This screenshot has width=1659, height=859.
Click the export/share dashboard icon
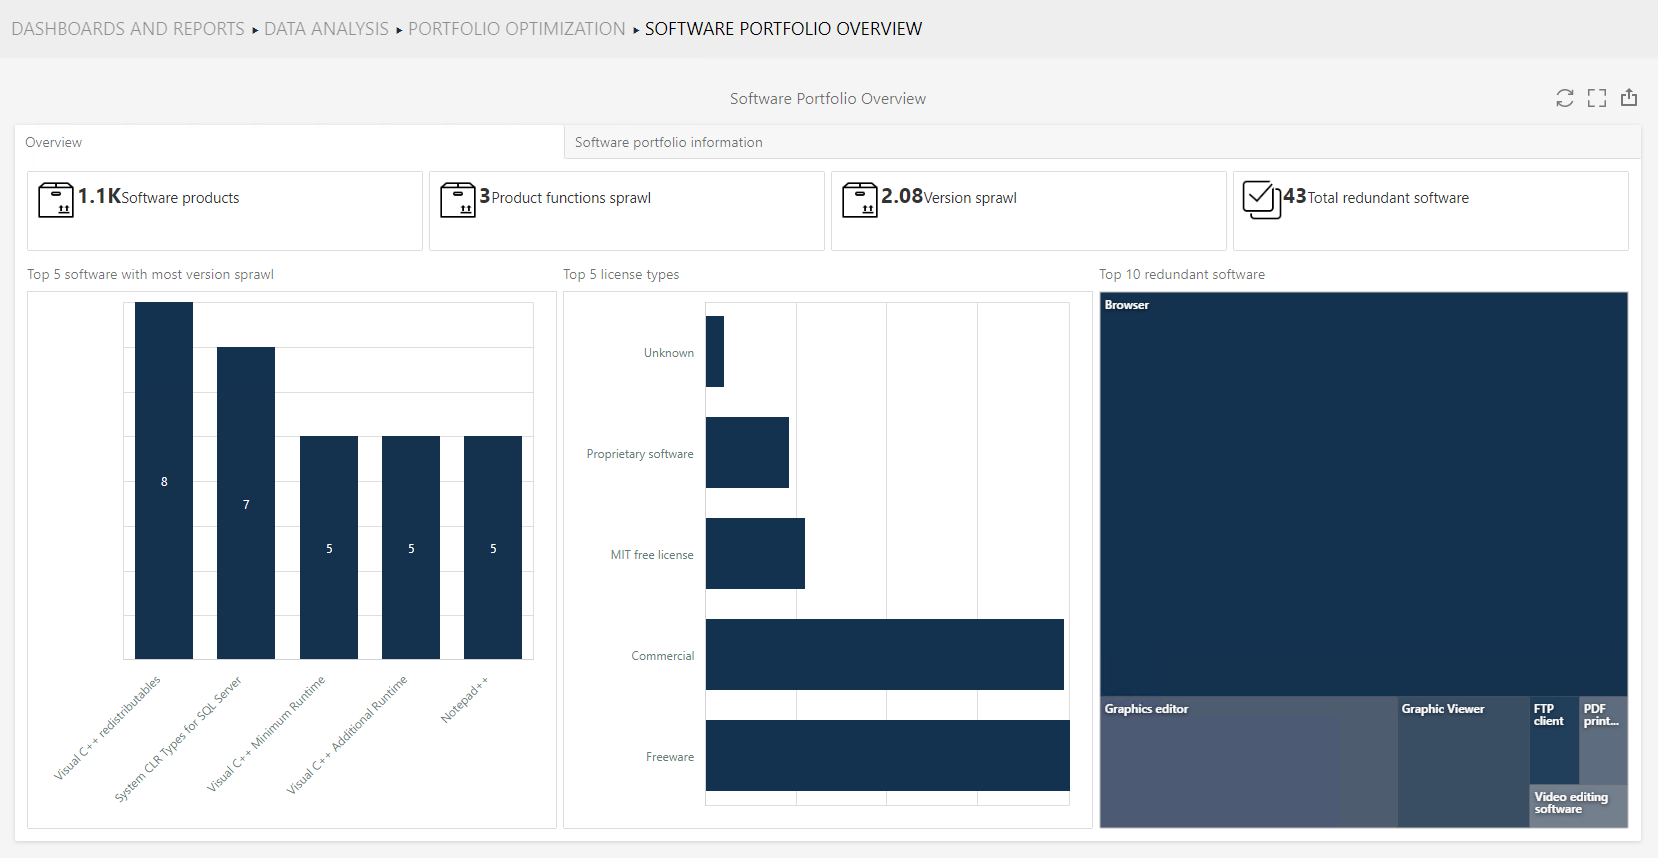(1629, 97)
